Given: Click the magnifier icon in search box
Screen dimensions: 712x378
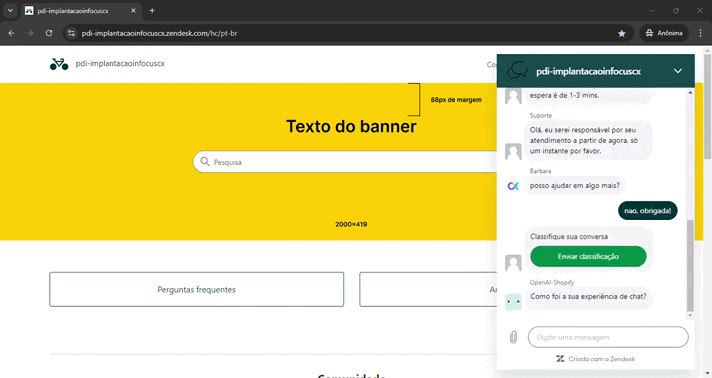Looking at the screenshot, I should [205, 162].
